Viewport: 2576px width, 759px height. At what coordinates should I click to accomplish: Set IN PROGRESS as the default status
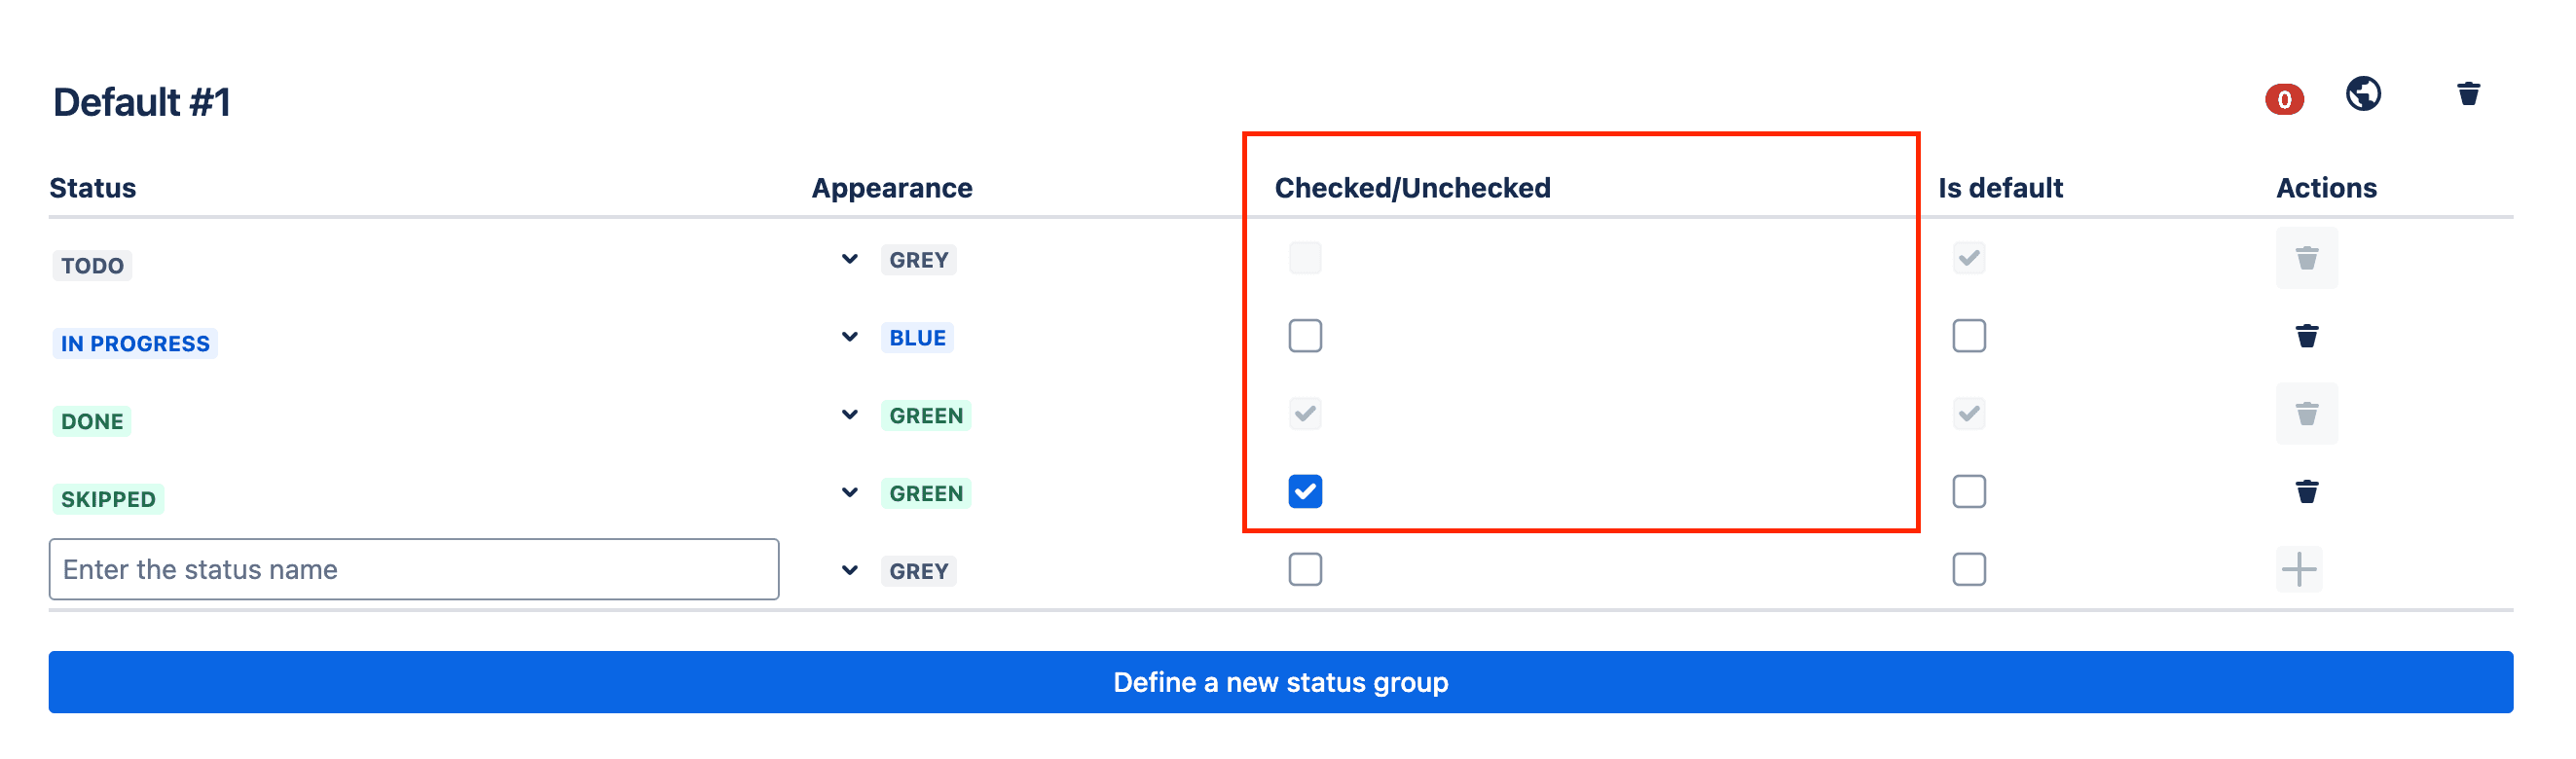pos(1968,336)
